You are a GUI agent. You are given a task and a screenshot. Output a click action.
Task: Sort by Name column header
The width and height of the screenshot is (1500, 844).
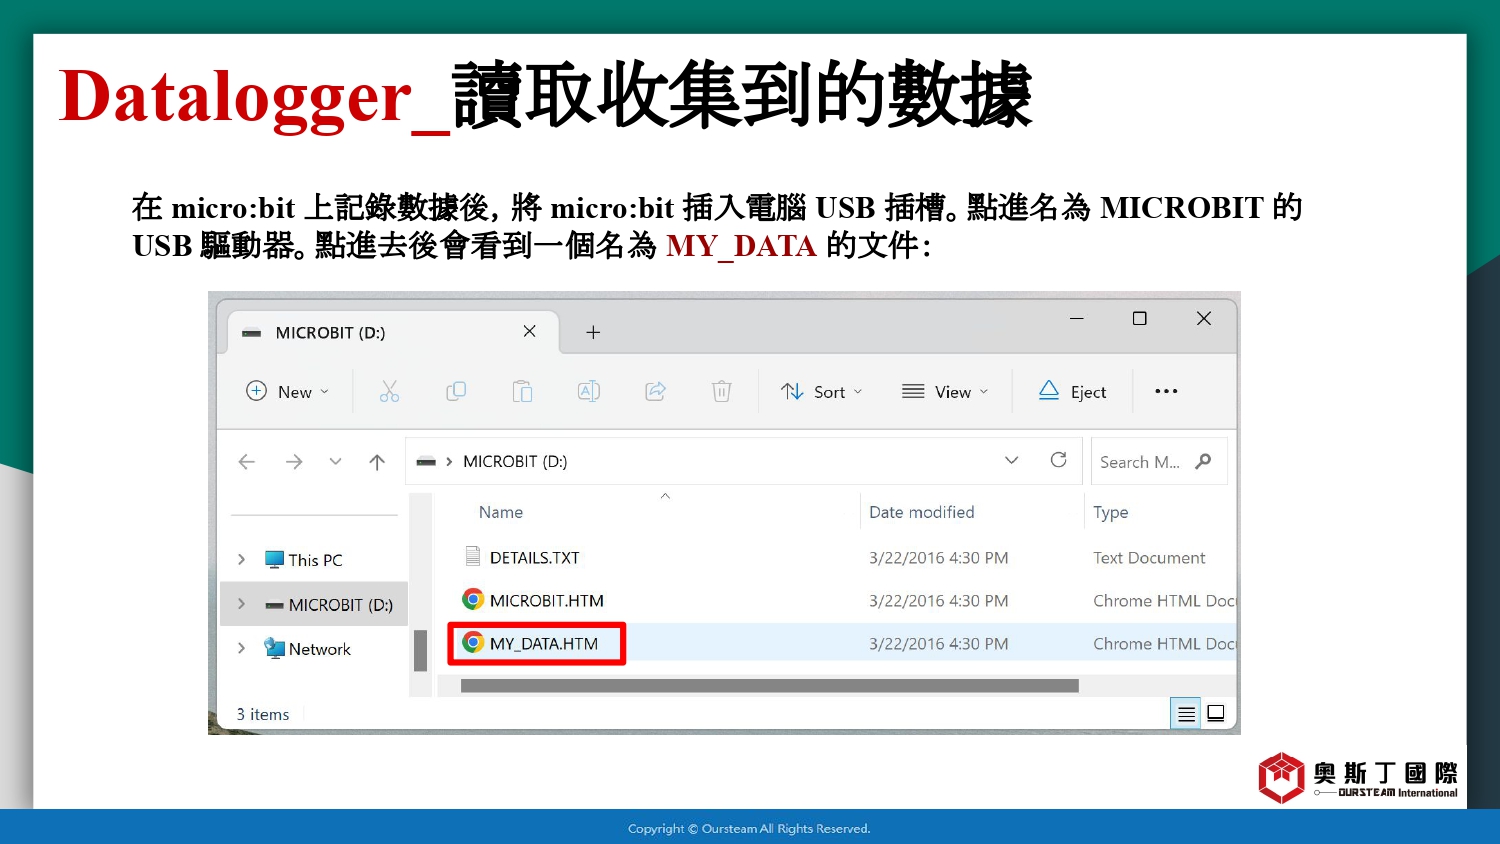[501, 512]
